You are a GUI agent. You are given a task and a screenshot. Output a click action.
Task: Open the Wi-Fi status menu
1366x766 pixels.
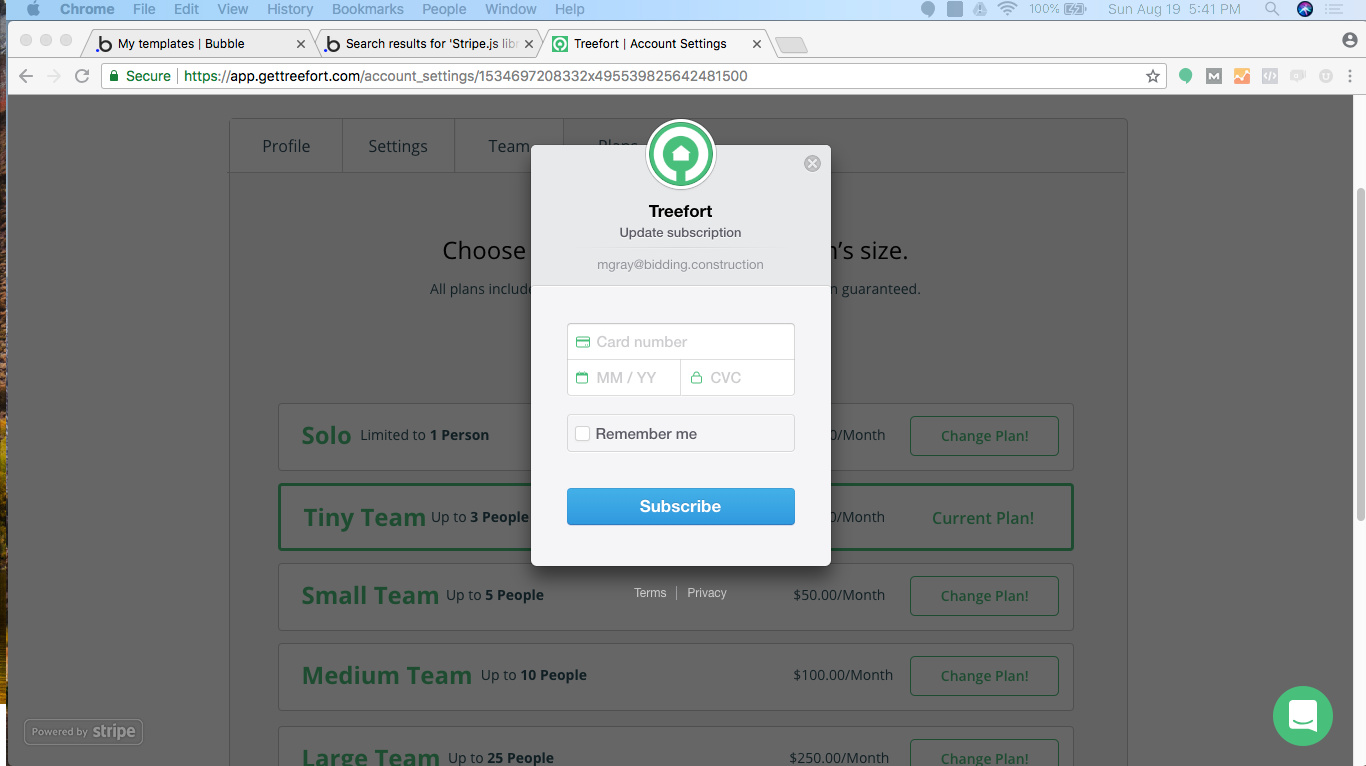tap(1007, 9)
